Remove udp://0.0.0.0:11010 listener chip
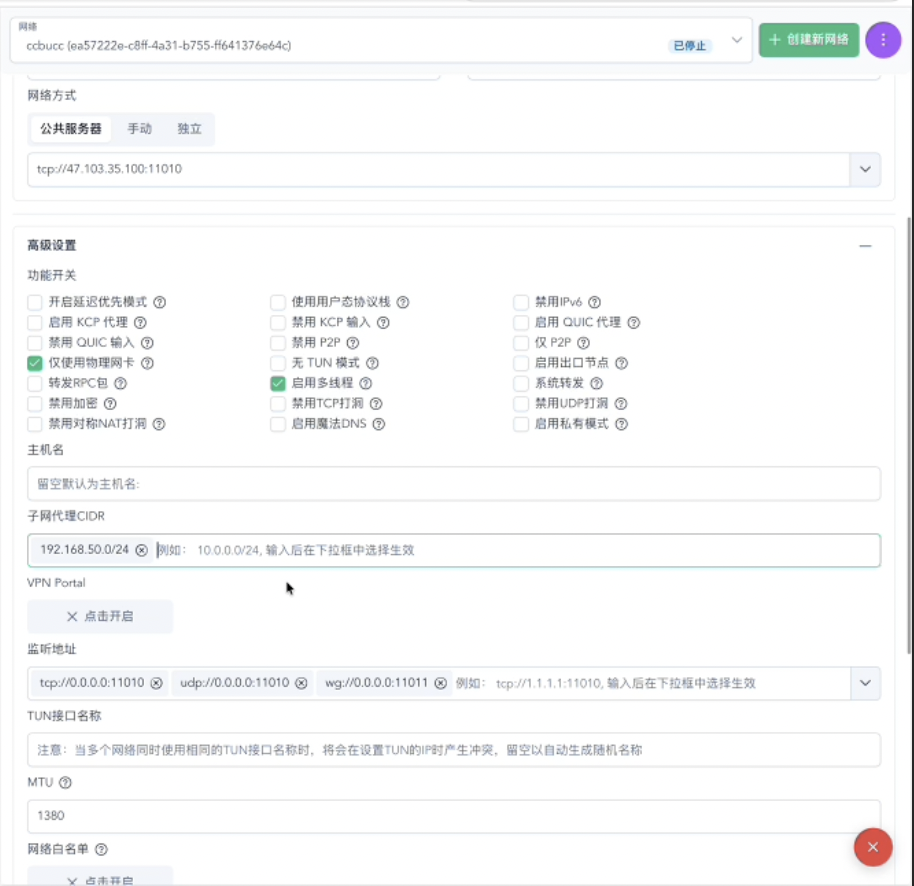 301,683
